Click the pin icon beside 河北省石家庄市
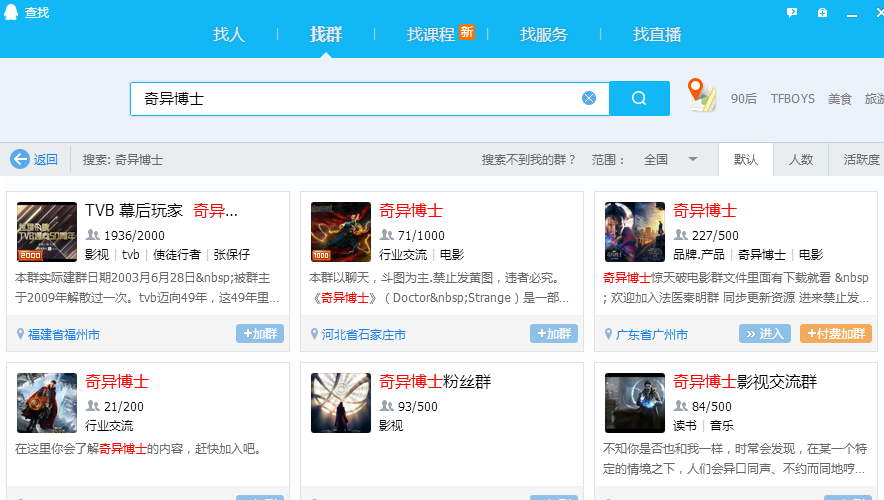This screenshot has height=500, width=884. tap(314, 334)
